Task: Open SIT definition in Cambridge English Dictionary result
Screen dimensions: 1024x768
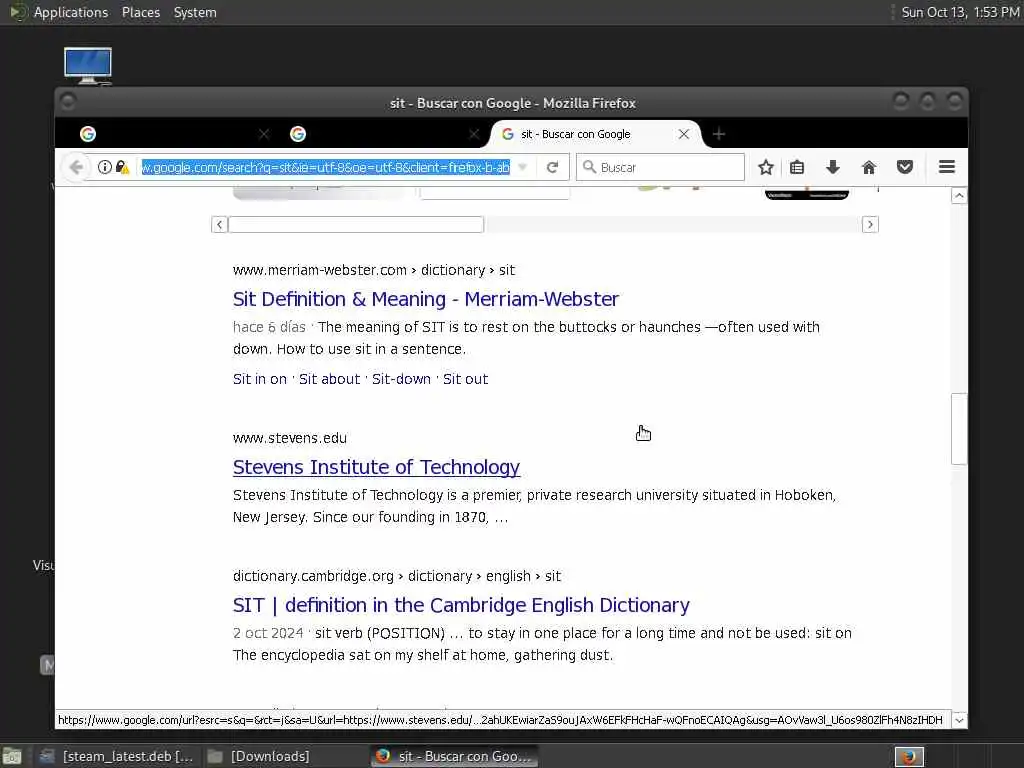Action: pyautogui.click(x=461, y=605)
